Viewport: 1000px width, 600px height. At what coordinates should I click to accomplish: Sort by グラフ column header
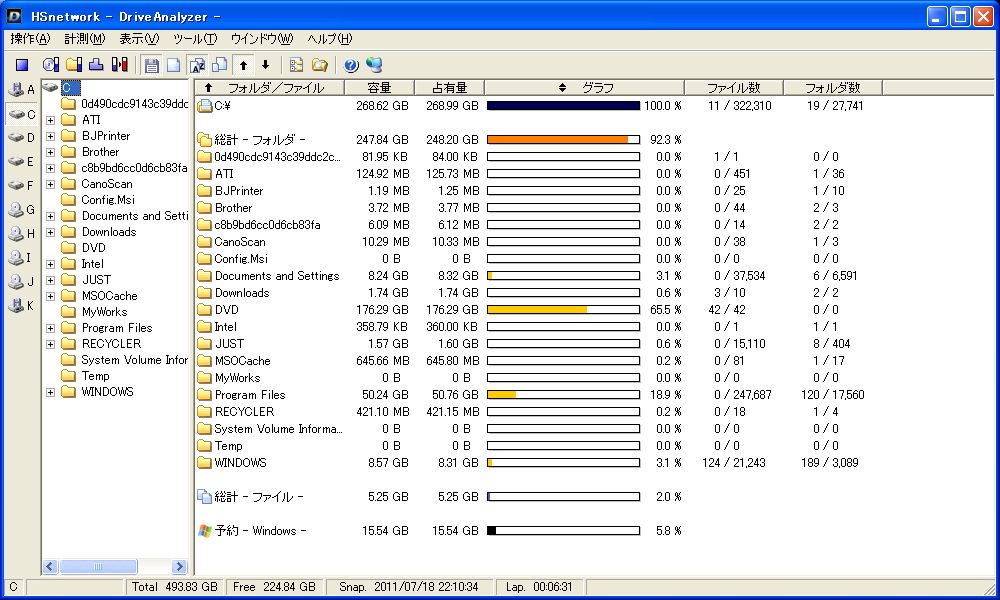tap(584, 87)
